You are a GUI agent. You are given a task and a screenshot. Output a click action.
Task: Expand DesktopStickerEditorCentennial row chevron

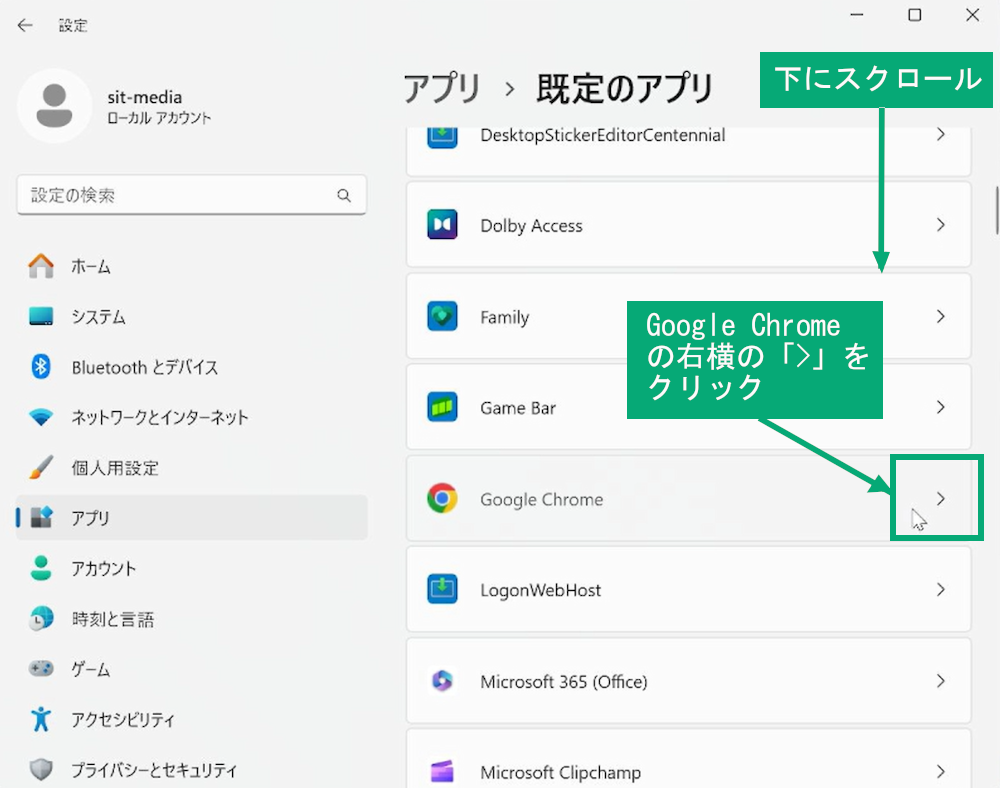(x=941, y=135)
